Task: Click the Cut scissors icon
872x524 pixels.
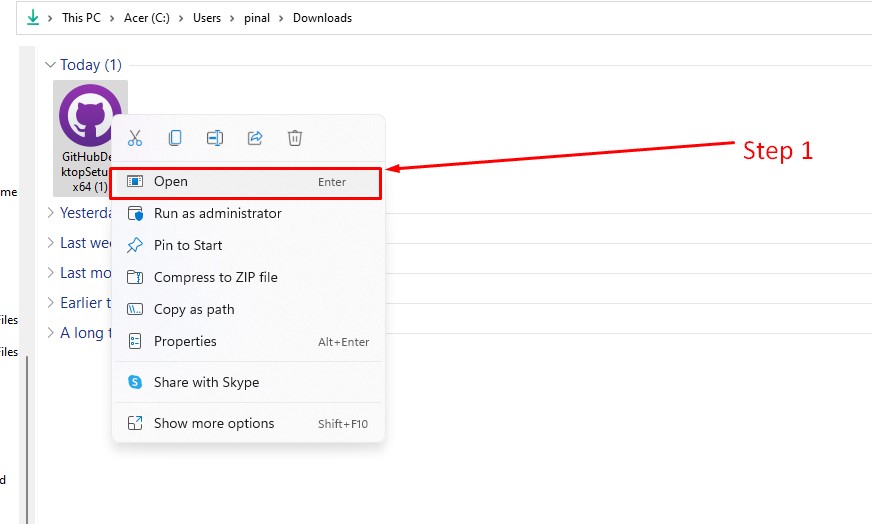Action: click(x=135, y=137)
